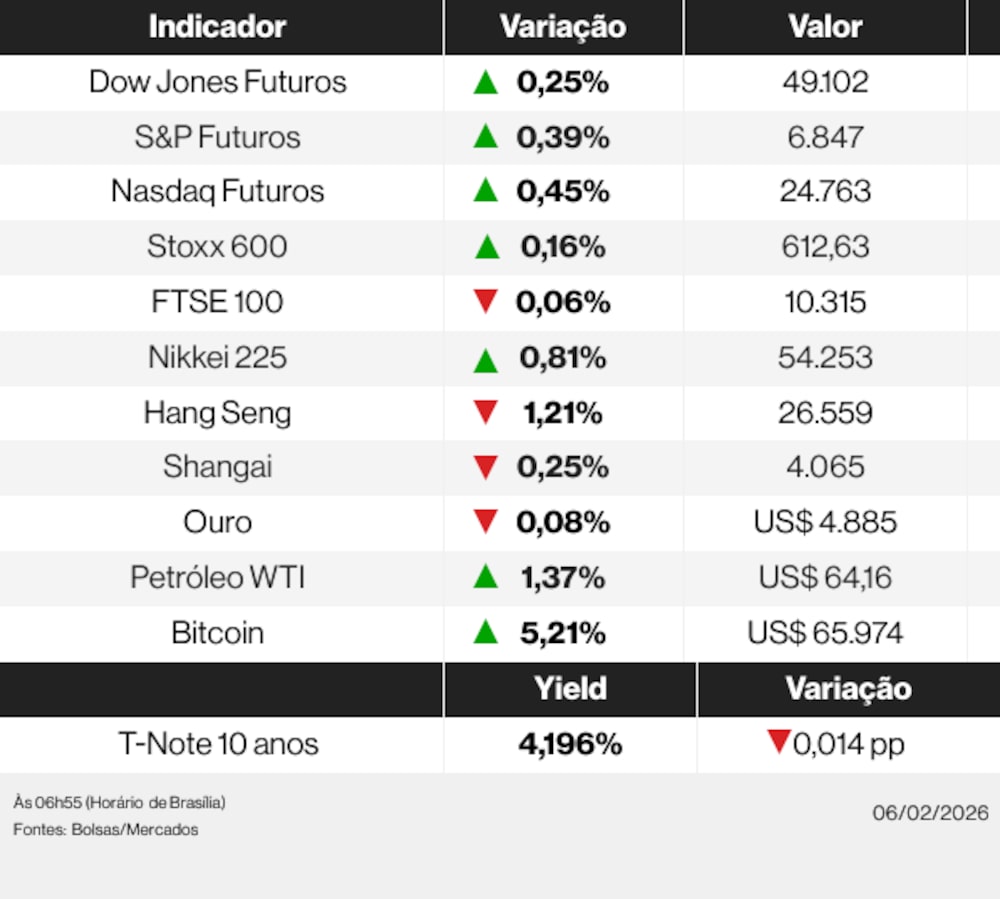Click the red down arrow in Shangai row
Screen dimensions: 1000x899
tap(486, 466)
